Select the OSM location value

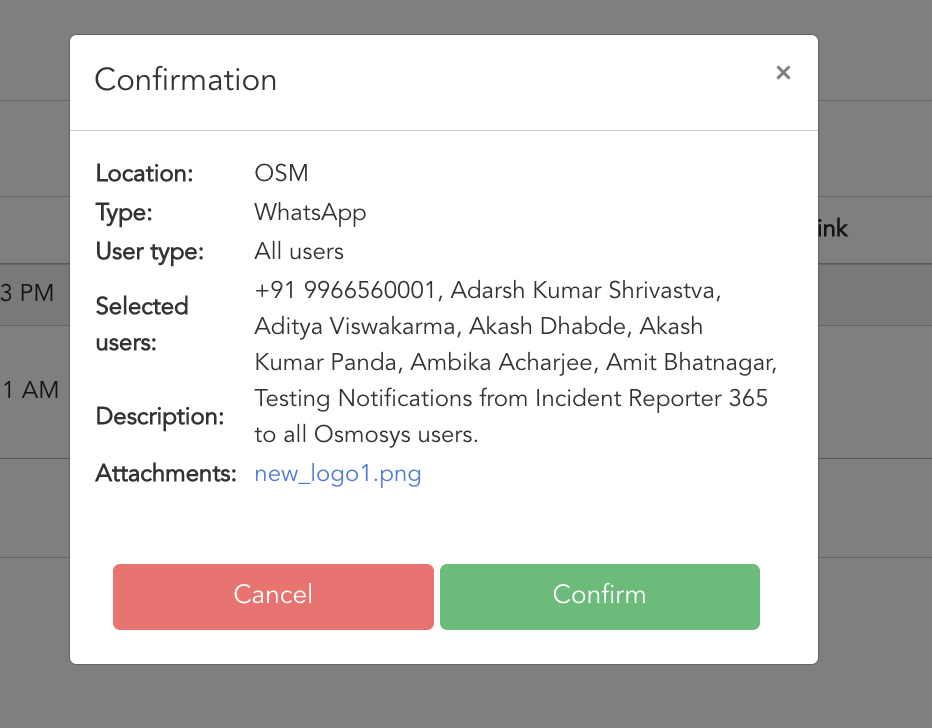281,173
